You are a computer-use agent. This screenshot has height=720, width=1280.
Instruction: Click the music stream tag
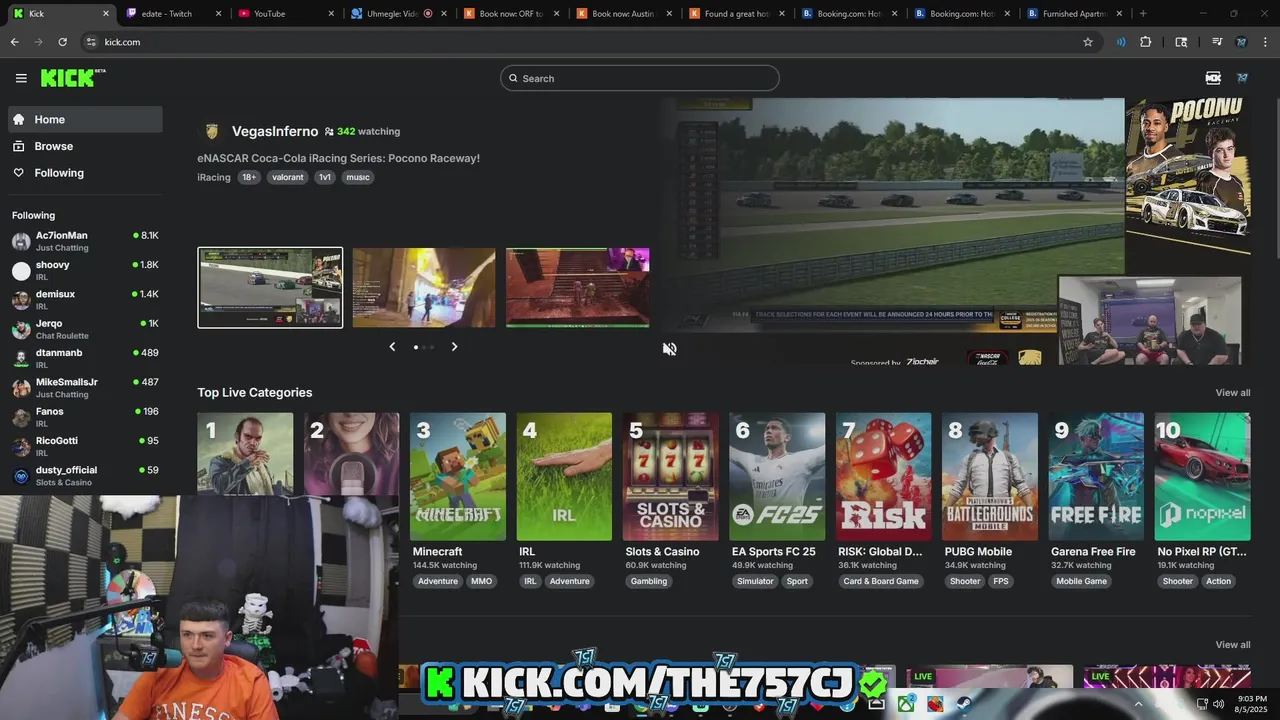[x=358, y=177]
